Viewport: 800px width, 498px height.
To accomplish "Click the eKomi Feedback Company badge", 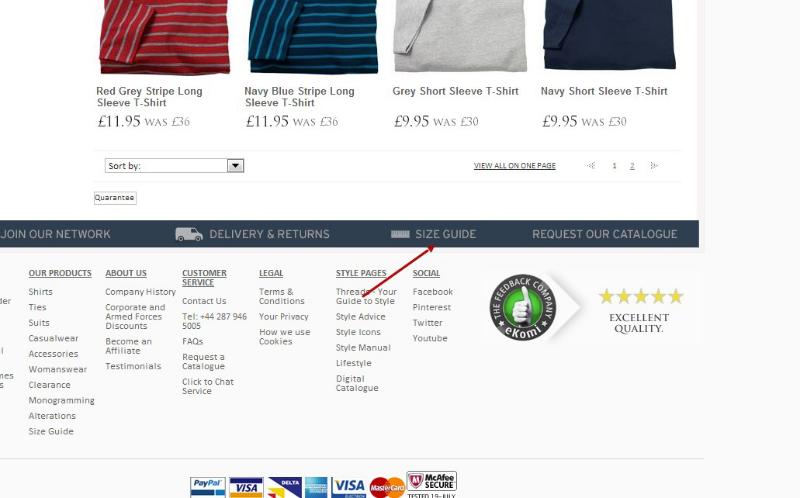I will [x=523, y=307].
